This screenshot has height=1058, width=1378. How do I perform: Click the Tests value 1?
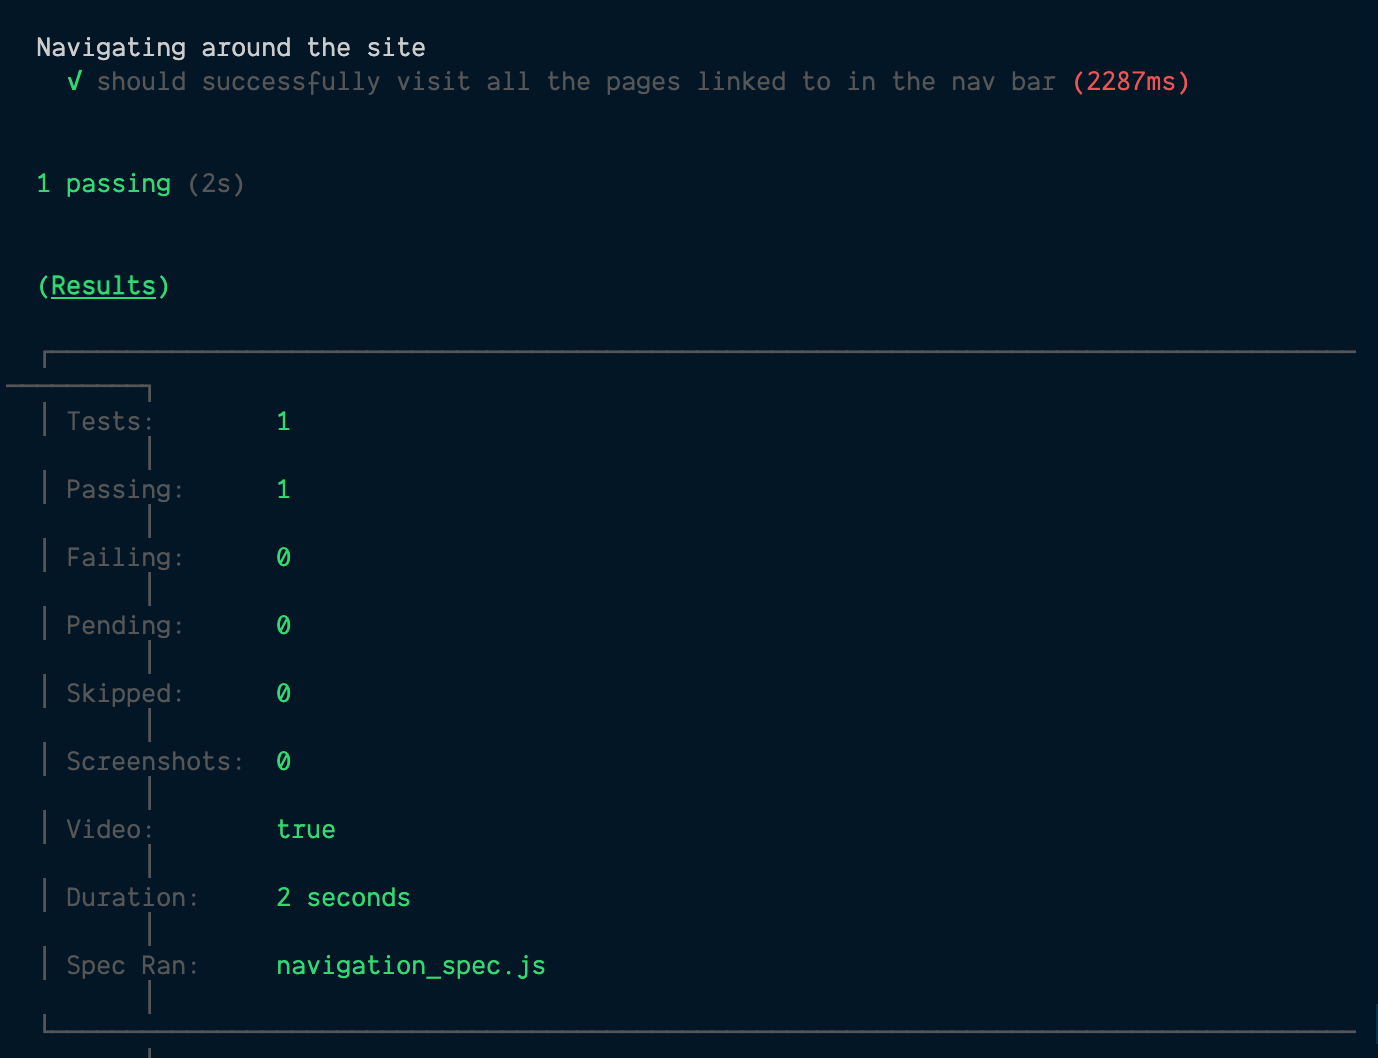[283, 422]
